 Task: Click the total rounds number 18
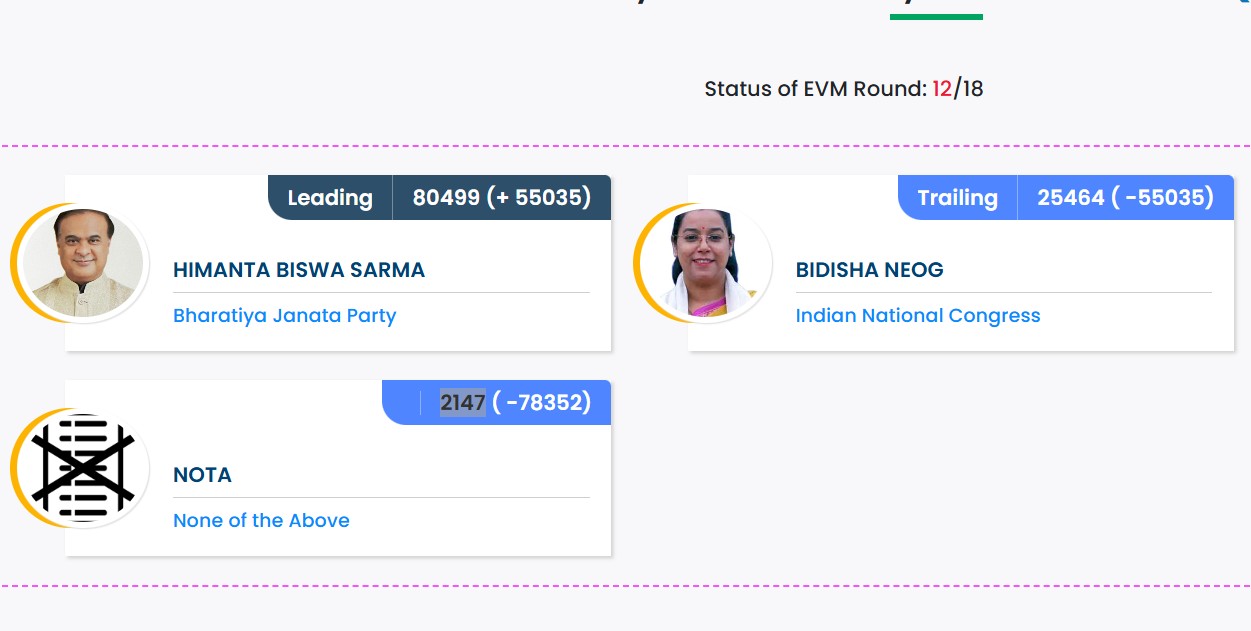click(x=972, y=89)
